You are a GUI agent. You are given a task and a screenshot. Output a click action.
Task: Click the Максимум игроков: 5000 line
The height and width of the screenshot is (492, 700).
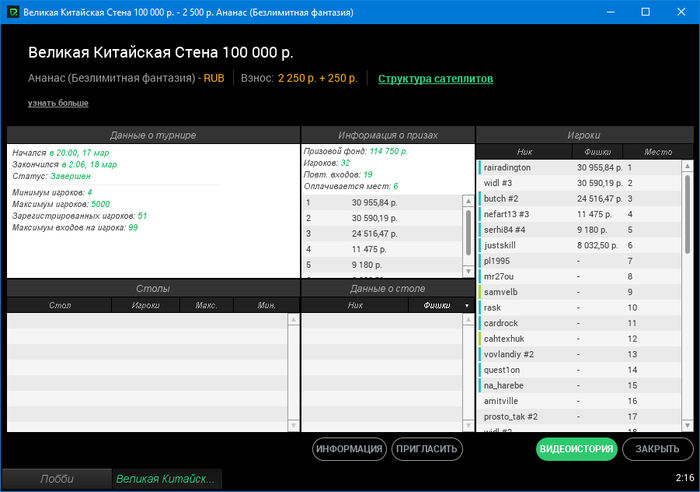[61, 204]
